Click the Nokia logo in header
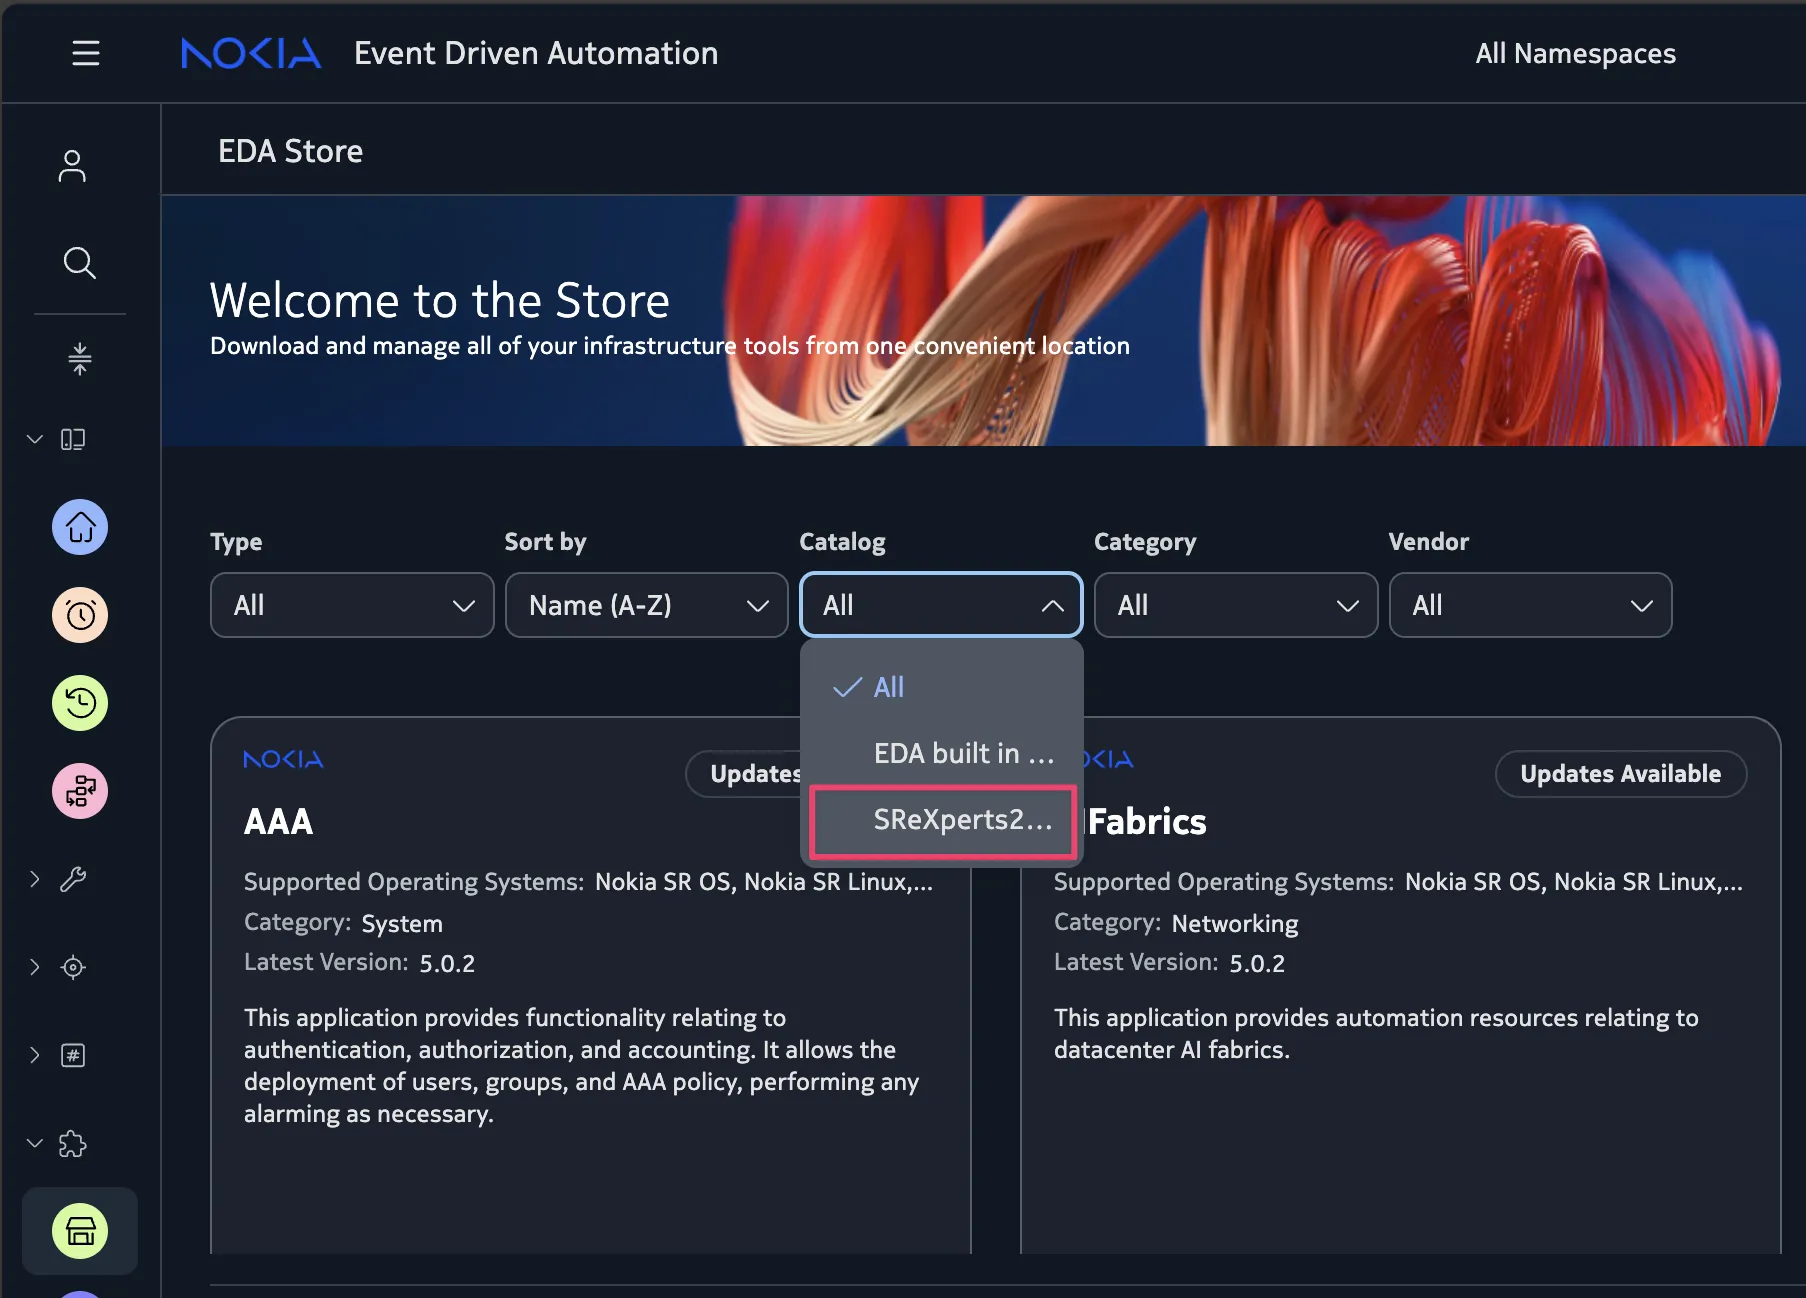The width and height of the screenshot is (1806, 1298). point(251,53)
